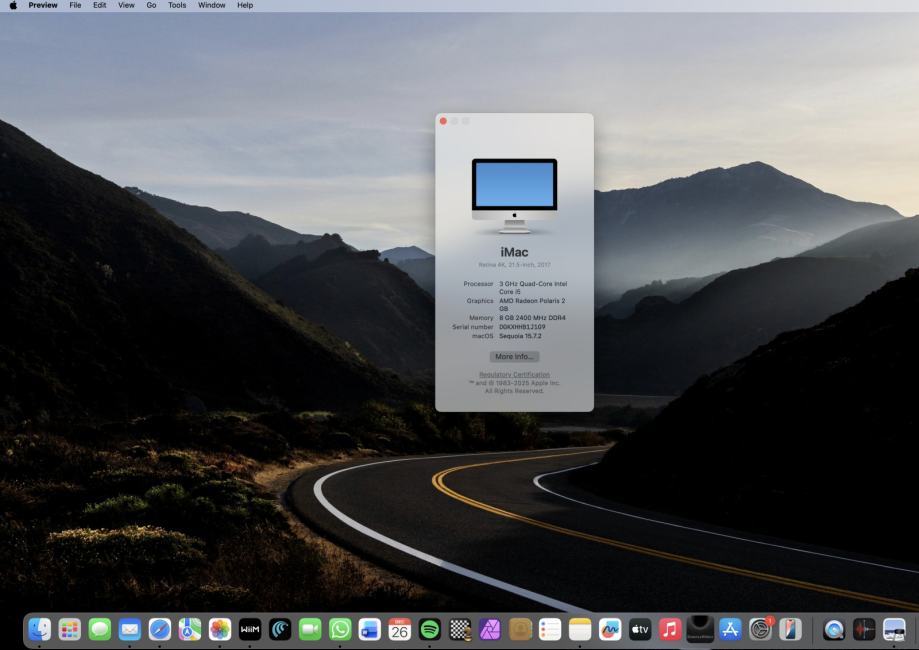The height and width of the screenshot is (650, 919).
Task: Open System Settings from the dock
Action: click(x=761, y=629)
